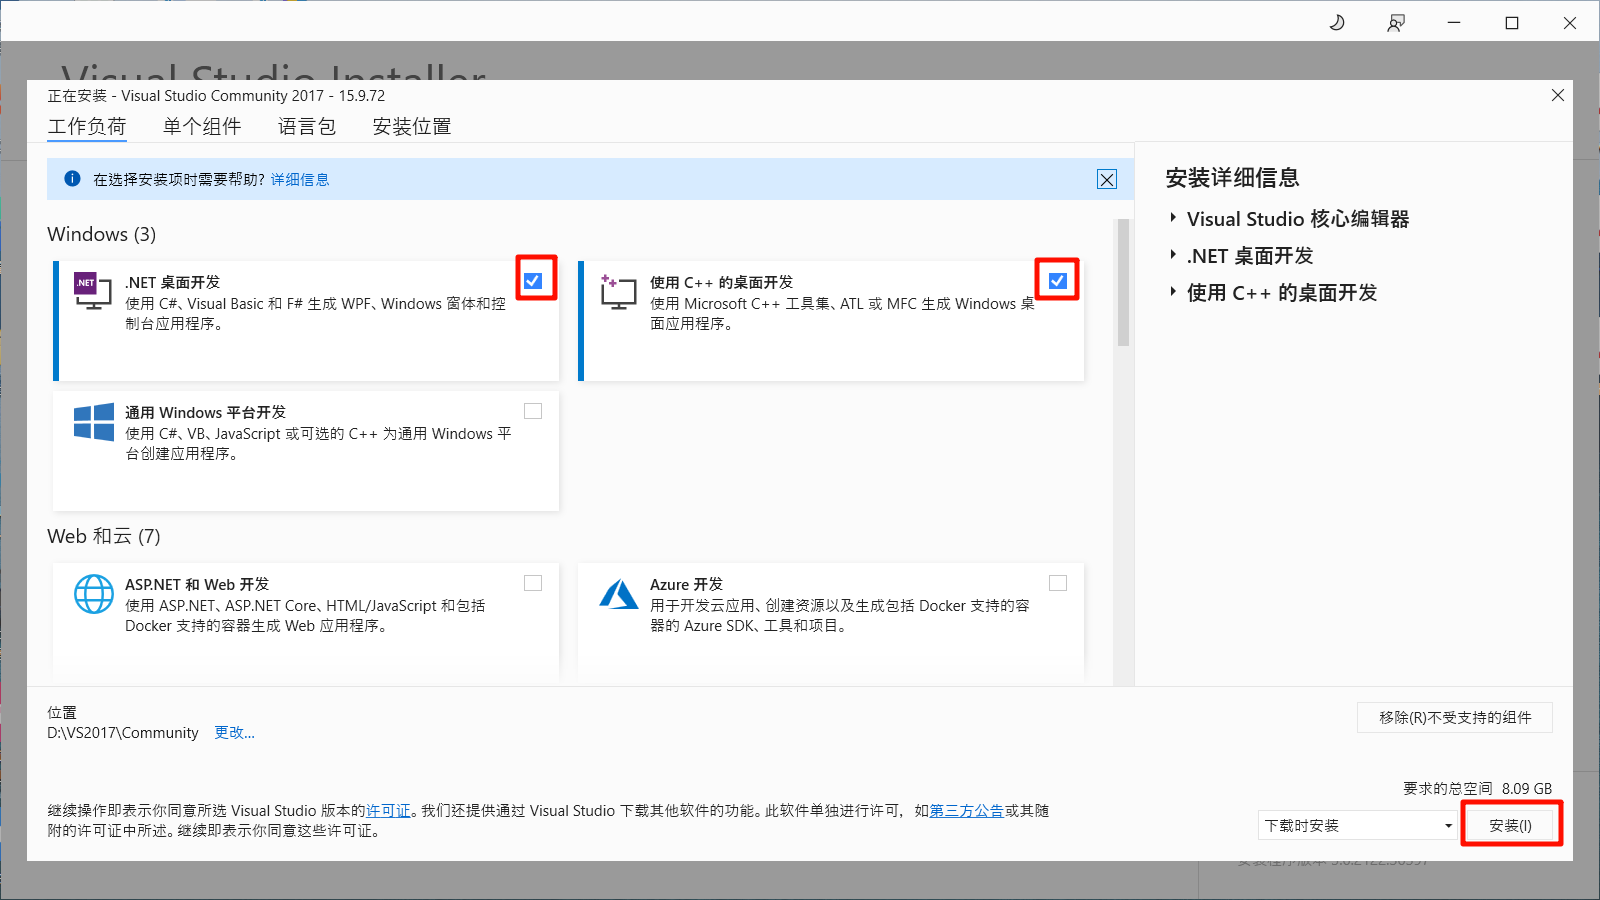Click 移除(R)不受支持的组件 button

point(1455,717)
